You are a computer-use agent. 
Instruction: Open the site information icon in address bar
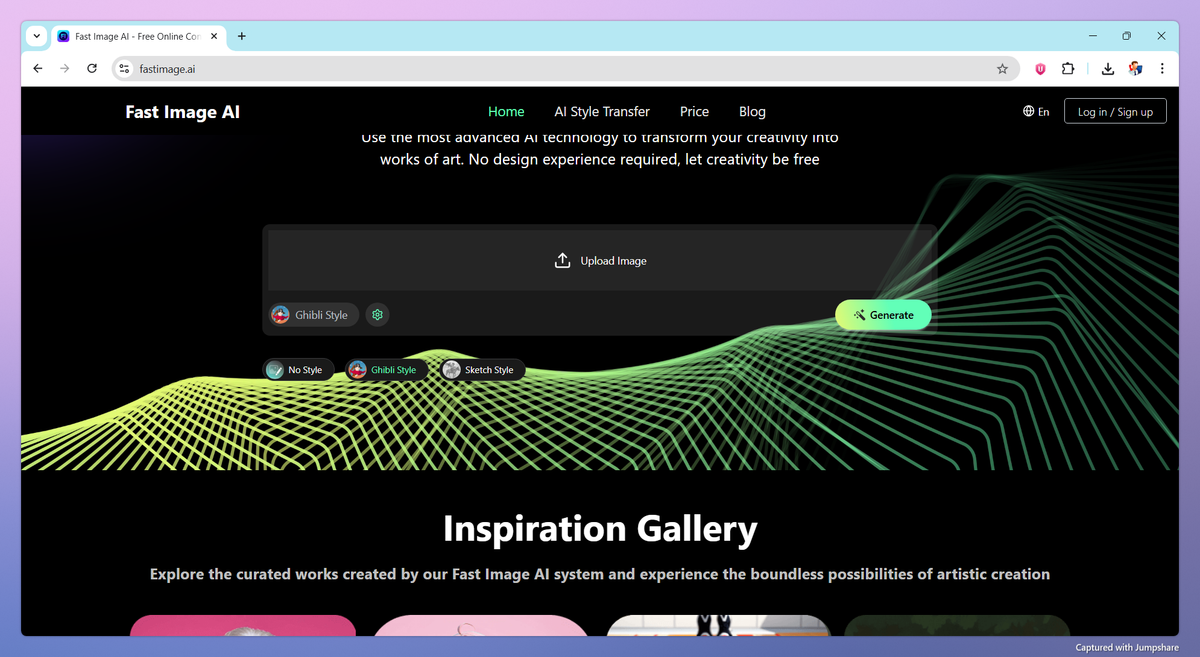point(124,69)
